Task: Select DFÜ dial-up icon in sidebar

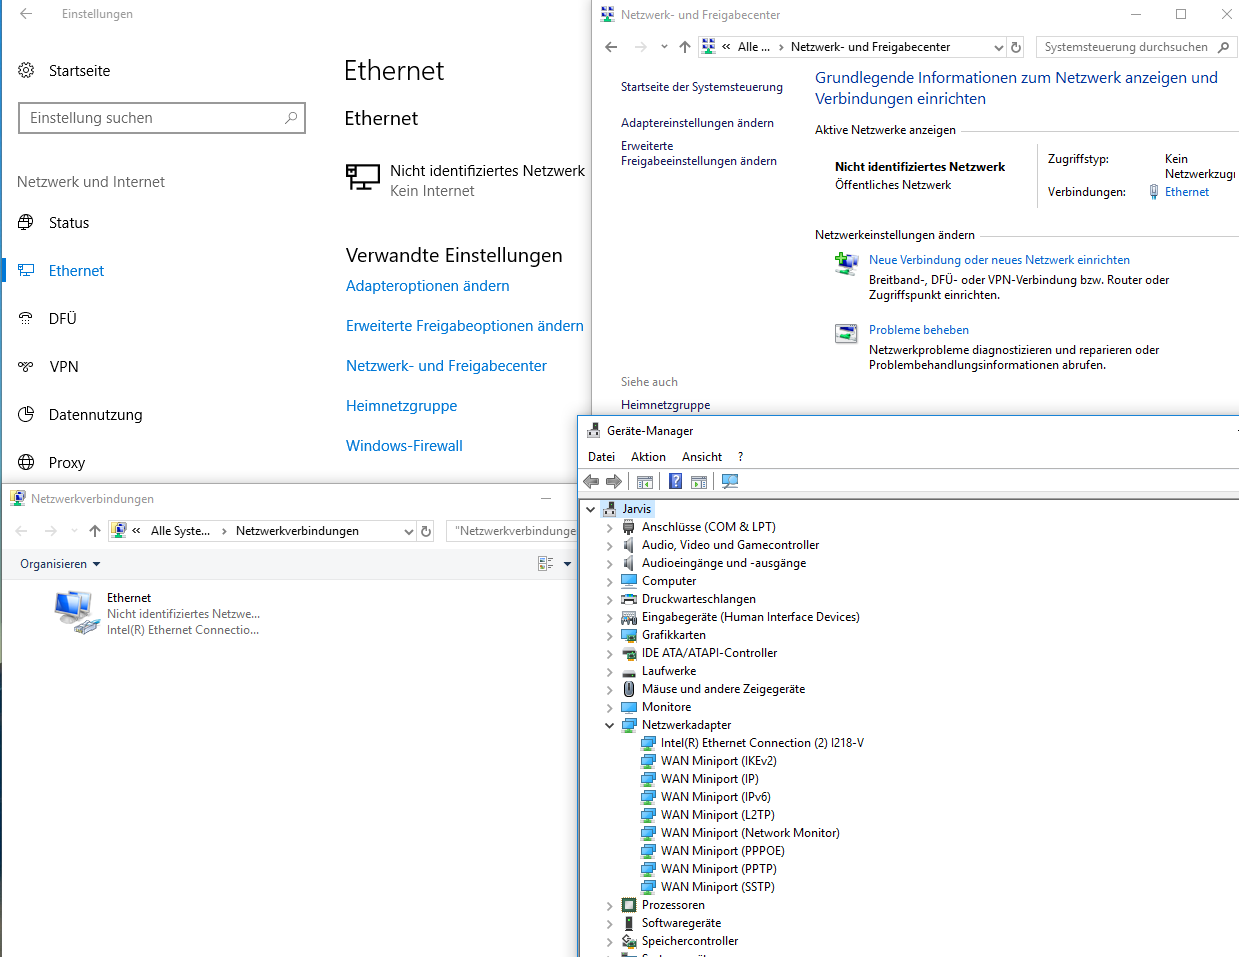Action: [26, 318]
